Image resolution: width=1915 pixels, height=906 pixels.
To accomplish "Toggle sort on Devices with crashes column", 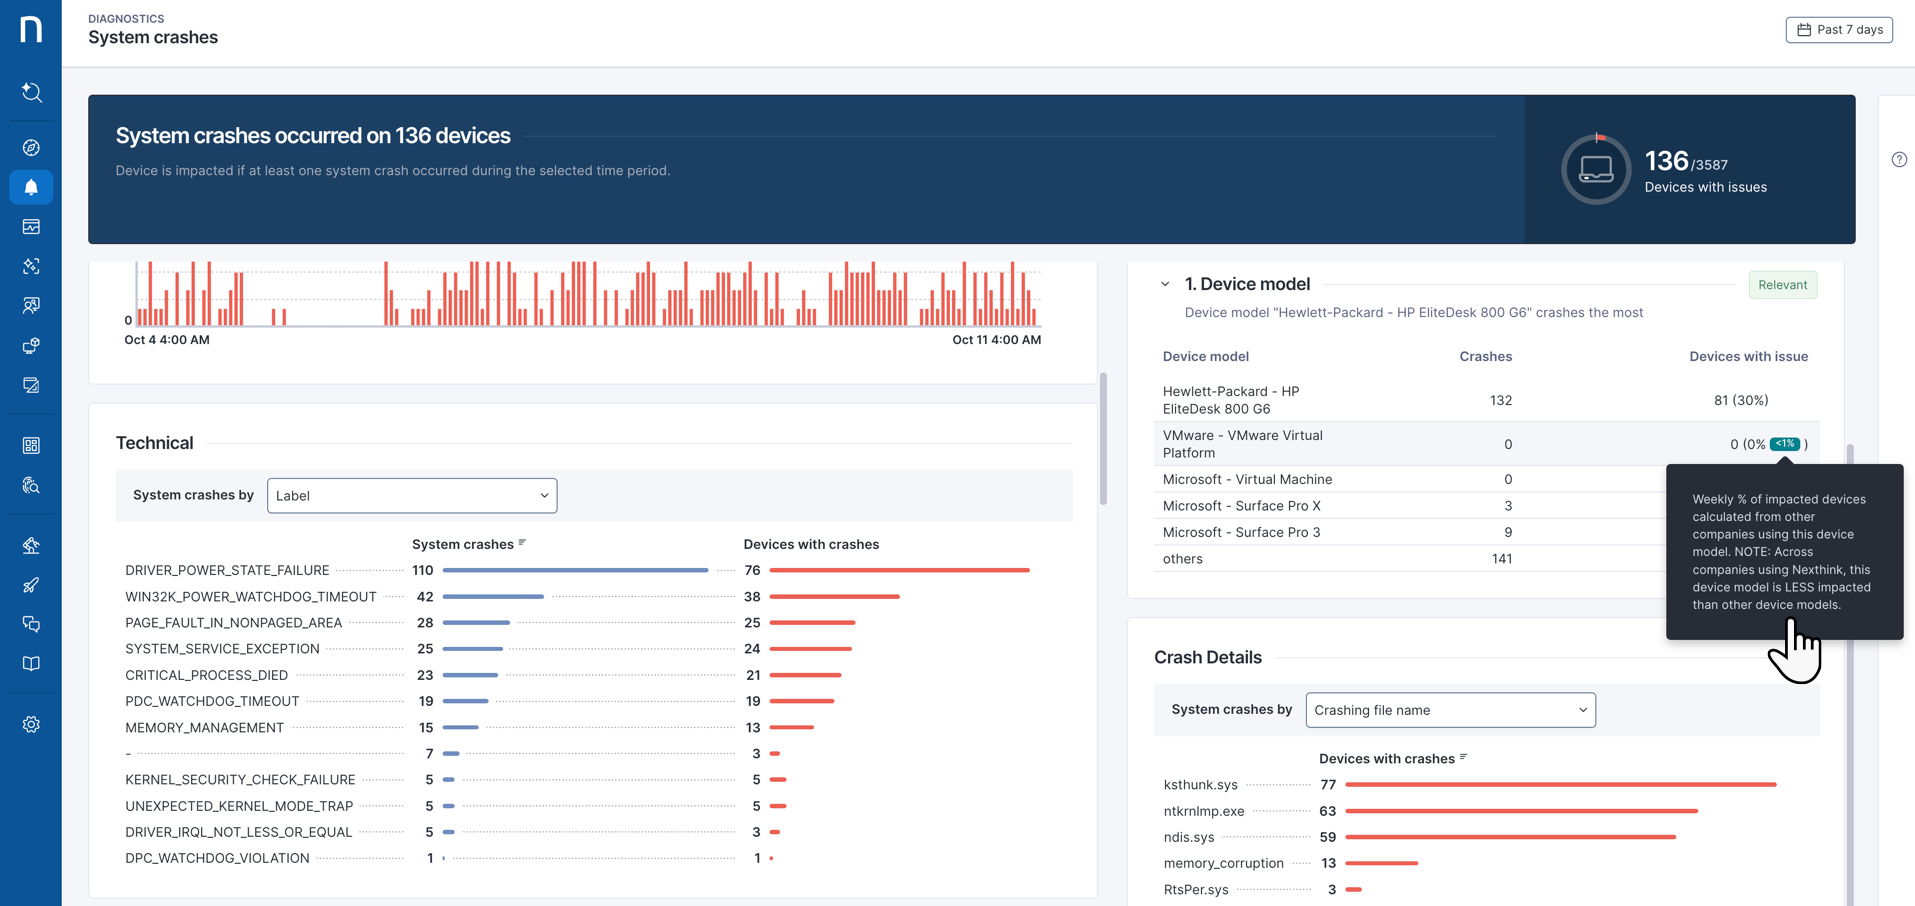I will point(1463,758).
